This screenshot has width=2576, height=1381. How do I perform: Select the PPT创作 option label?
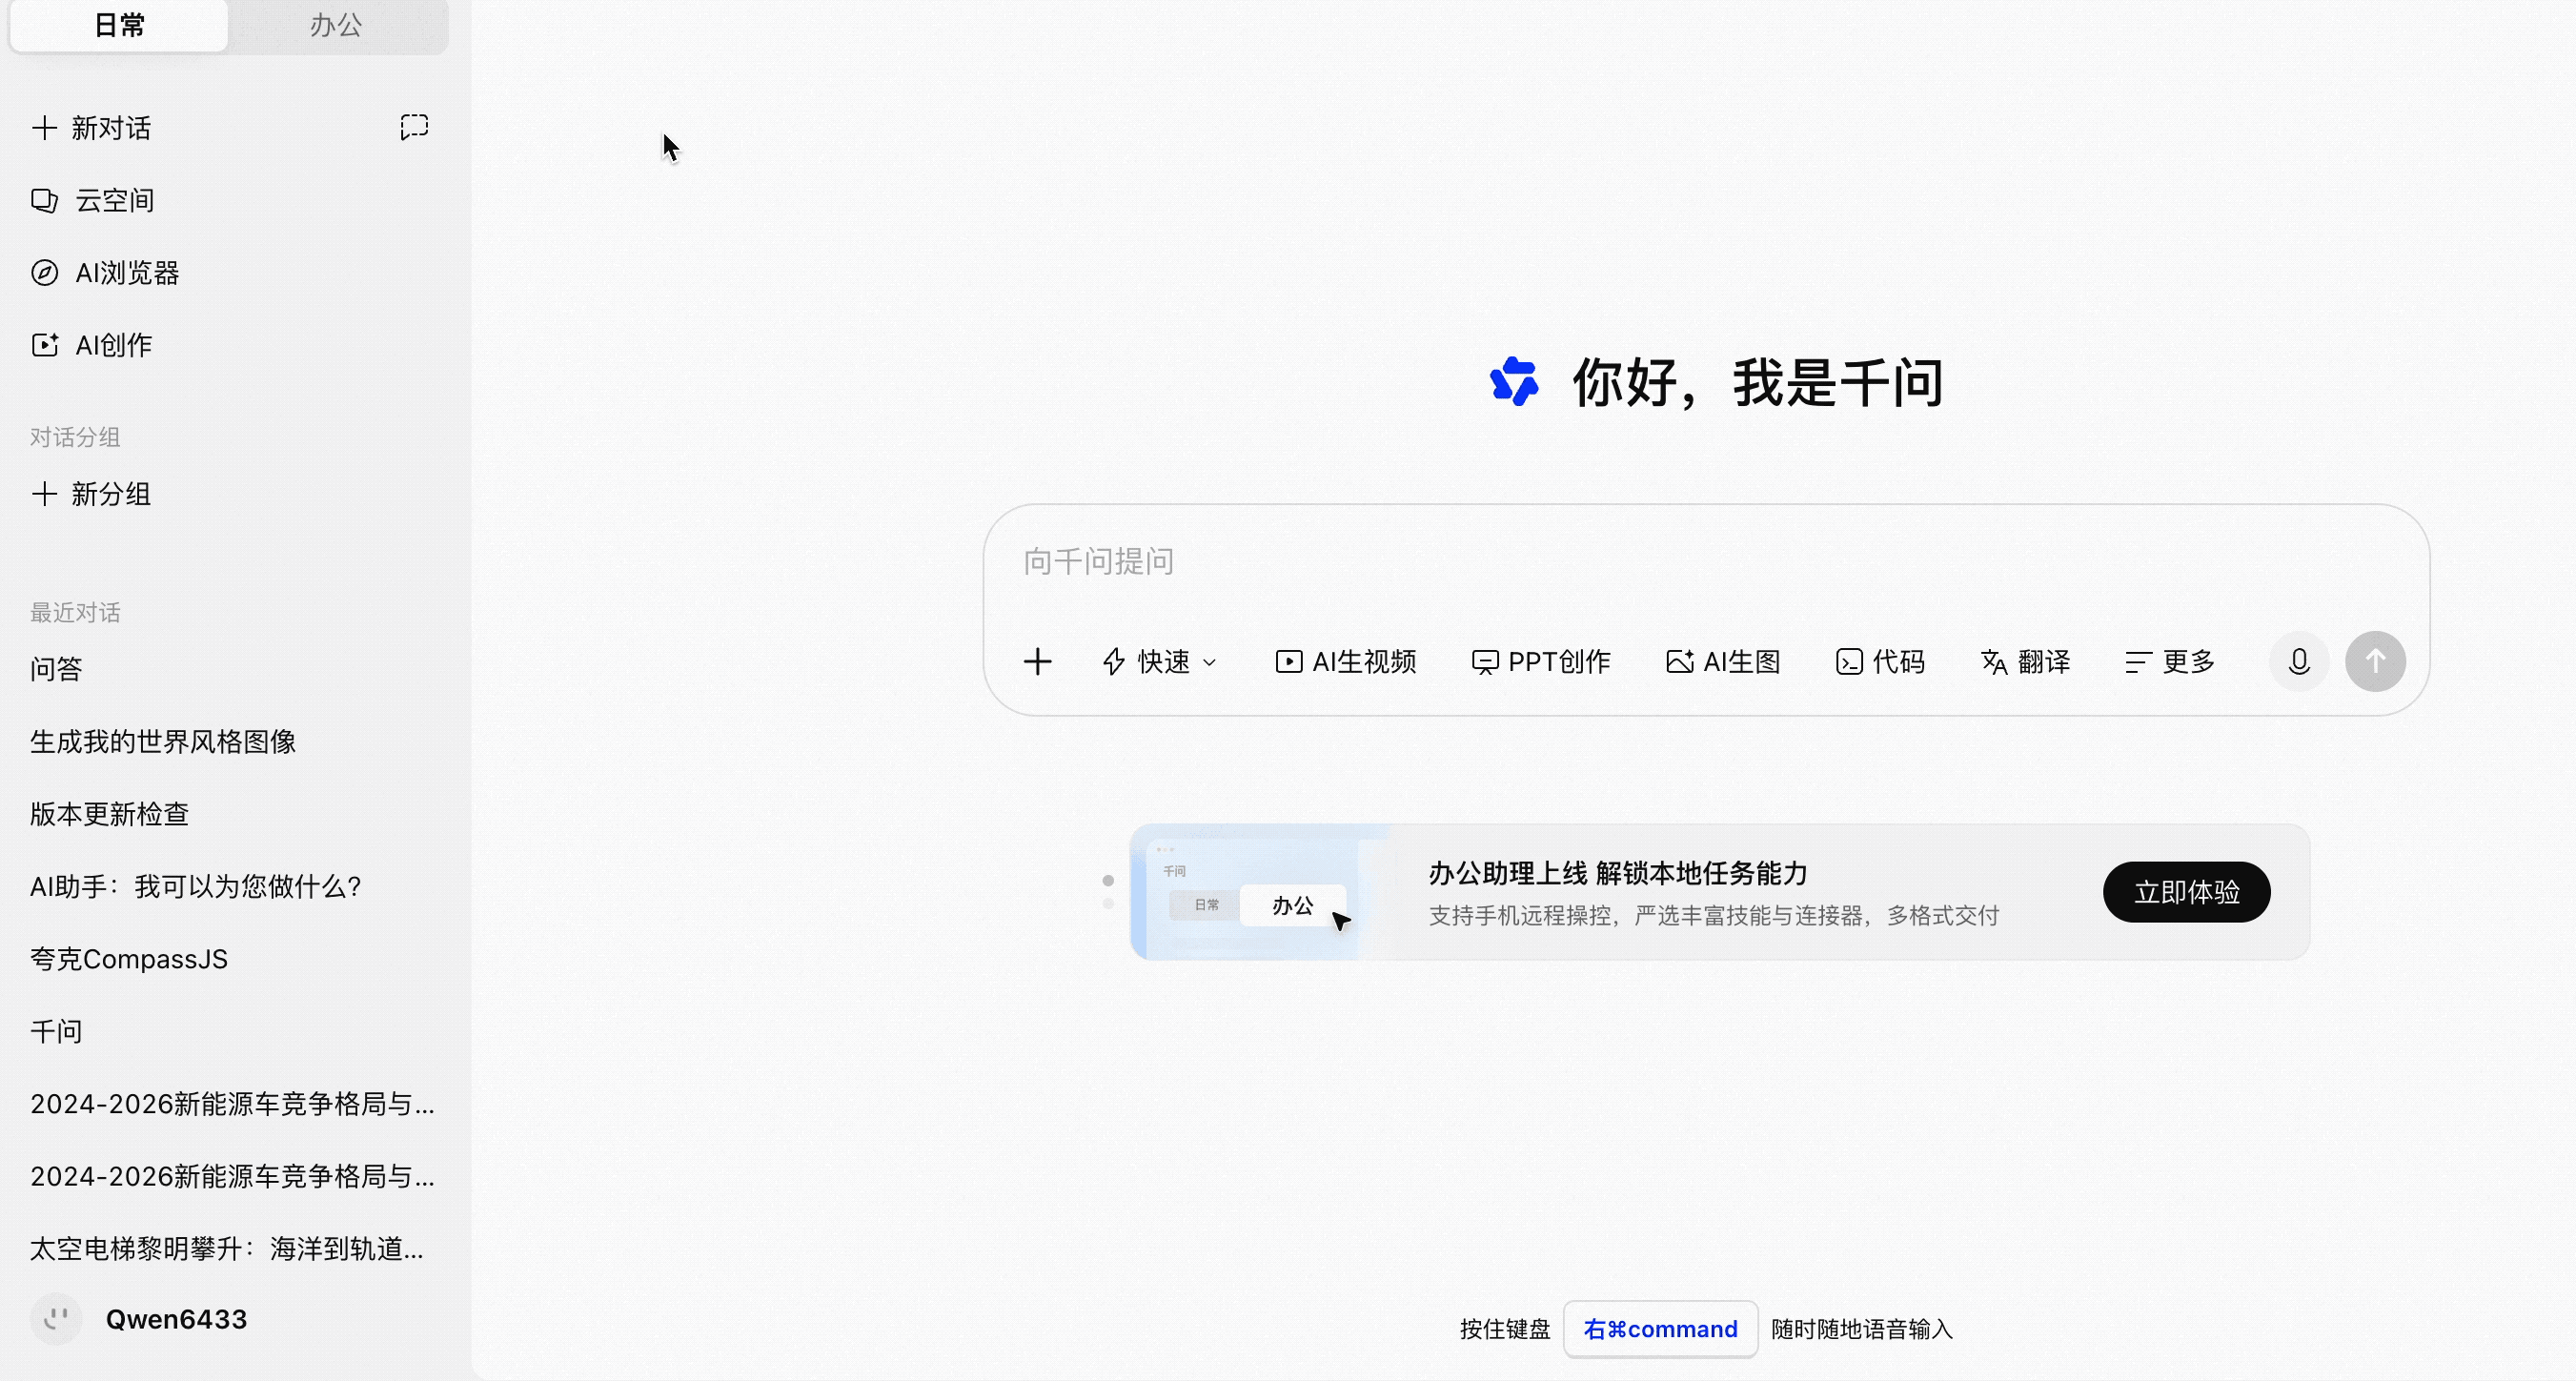point(1559,662)
